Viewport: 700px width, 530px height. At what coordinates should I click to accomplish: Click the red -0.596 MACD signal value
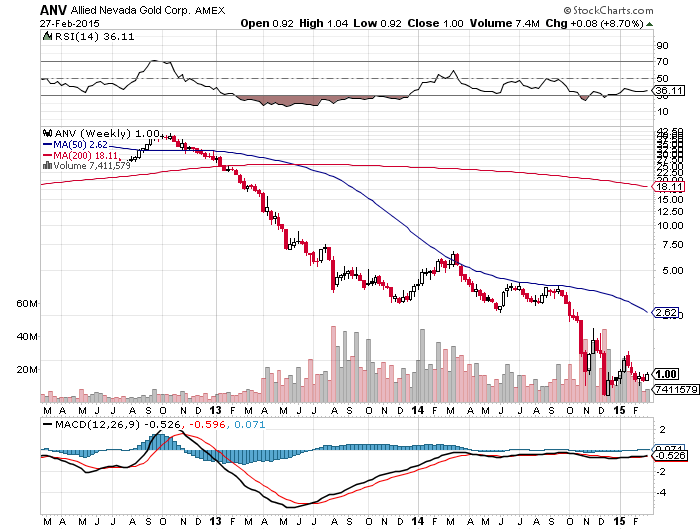(207, 424)
